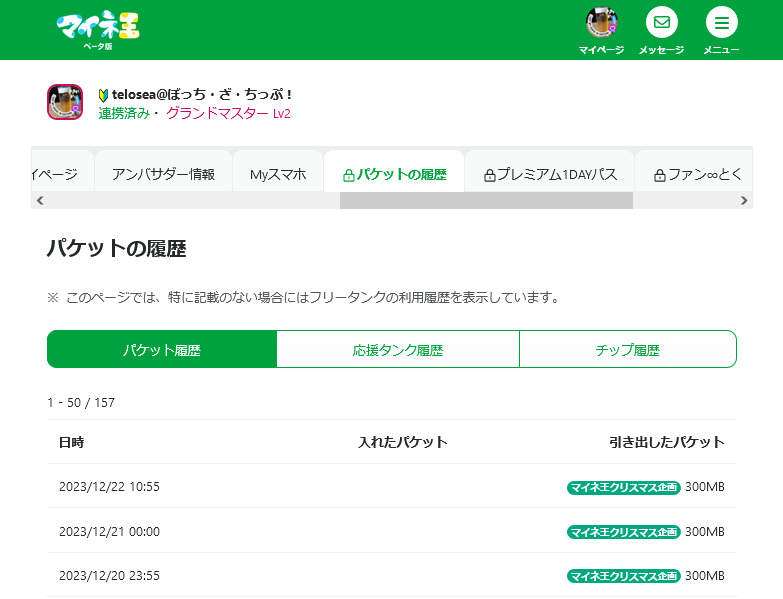
Task: Click マイネ王クリスマス企画 badge for 2023/12/22
Action: [623, 488]
